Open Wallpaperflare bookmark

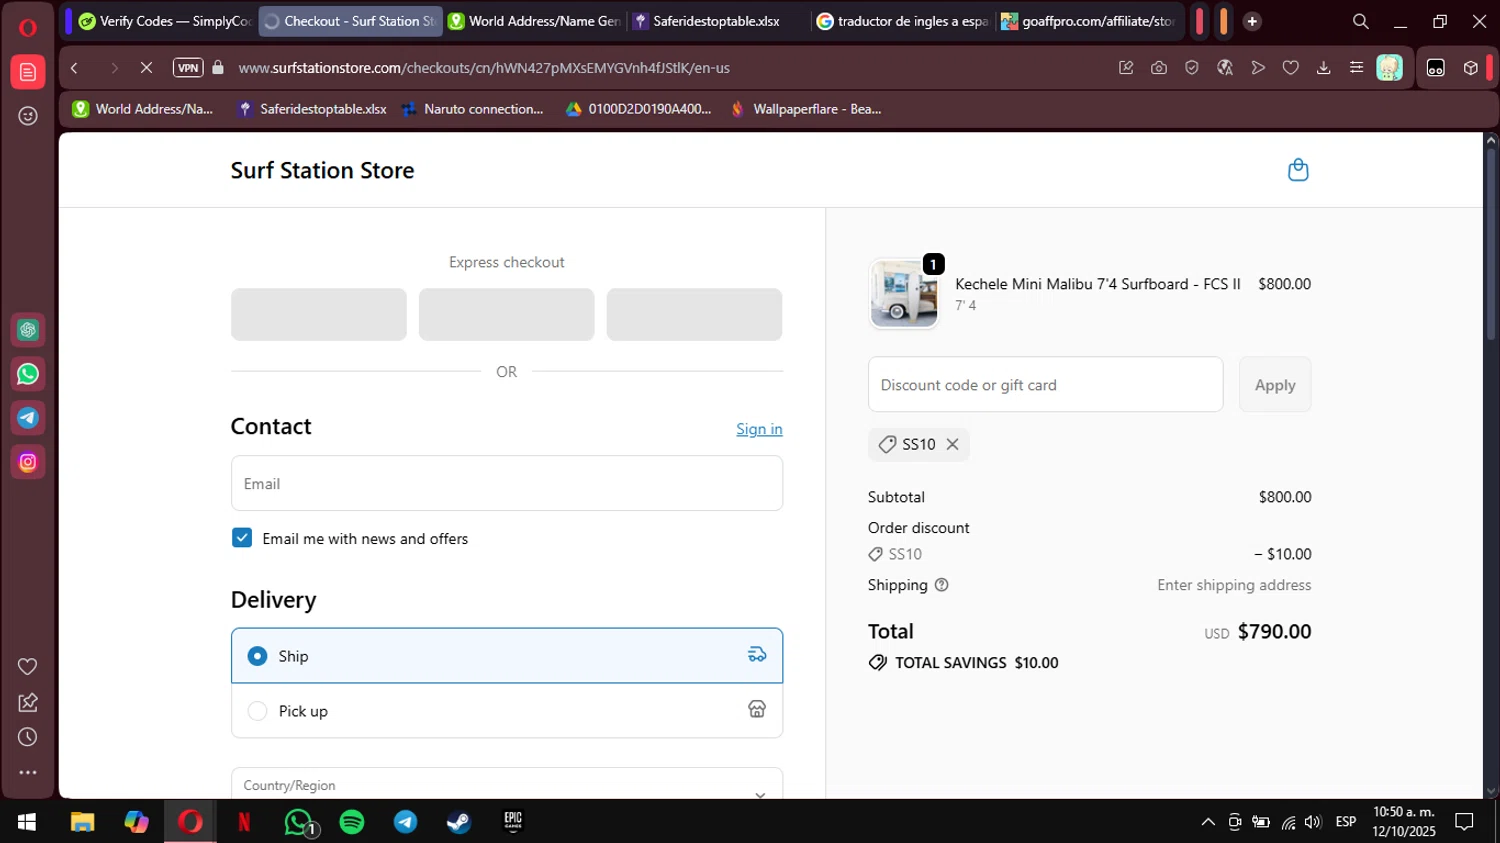(x=807, y=109)
